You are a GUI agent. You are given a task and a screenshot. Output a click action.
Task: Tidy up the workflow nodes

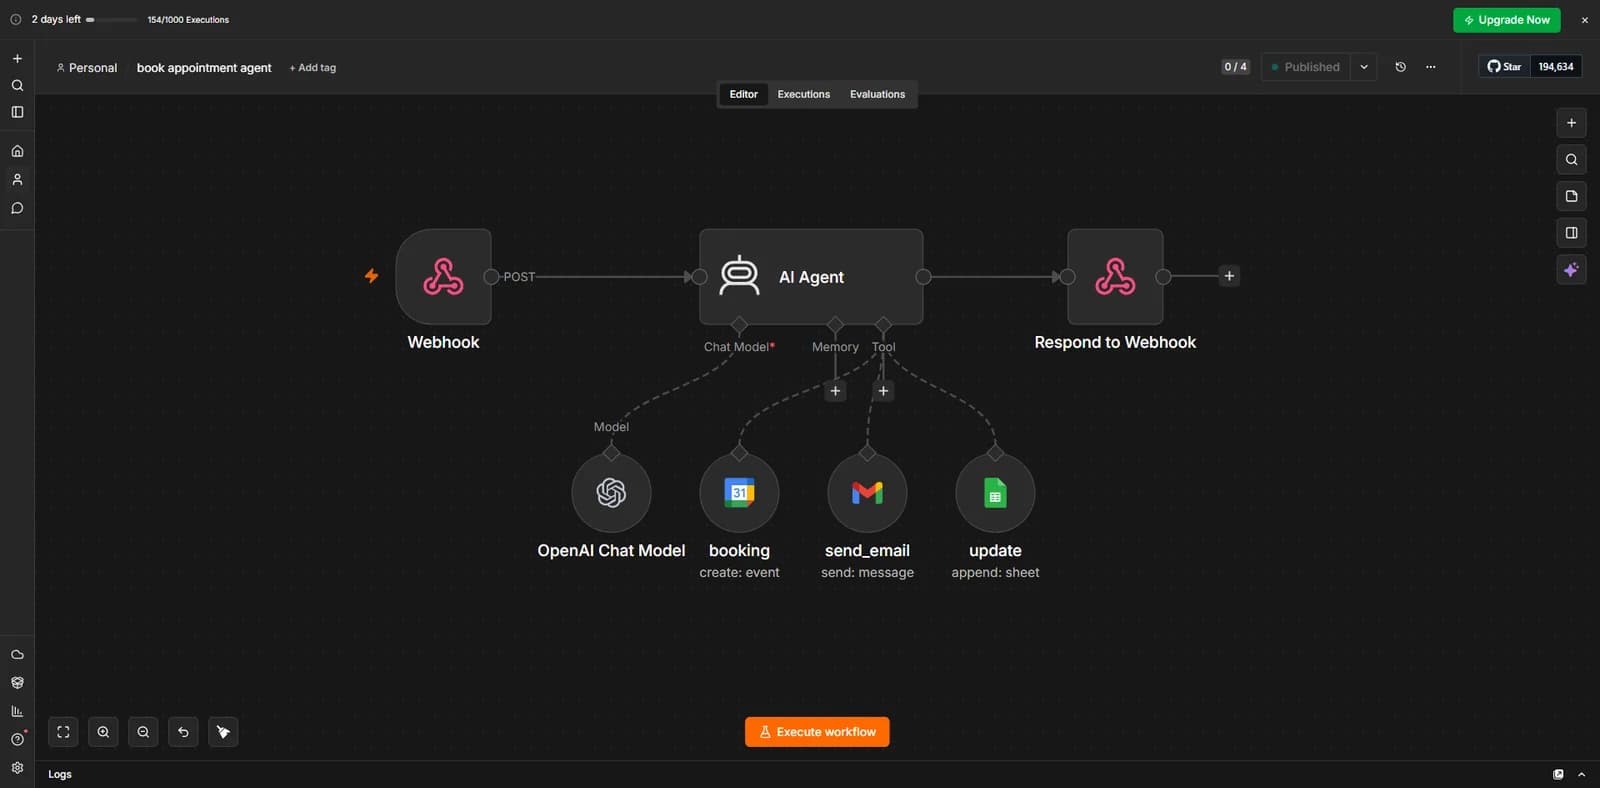pyautogui.click(x=223, y=732)
